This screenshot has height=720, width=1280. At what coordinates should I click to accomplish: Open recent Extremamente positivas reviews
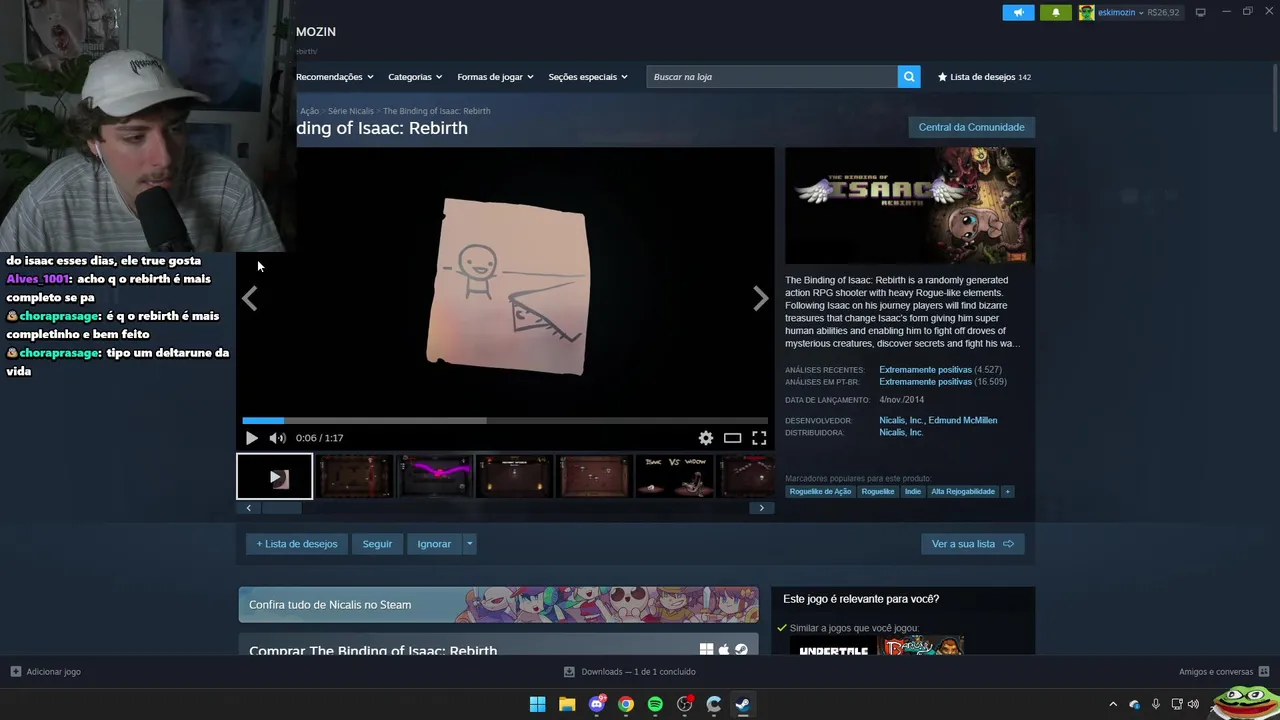click(925, 370)
